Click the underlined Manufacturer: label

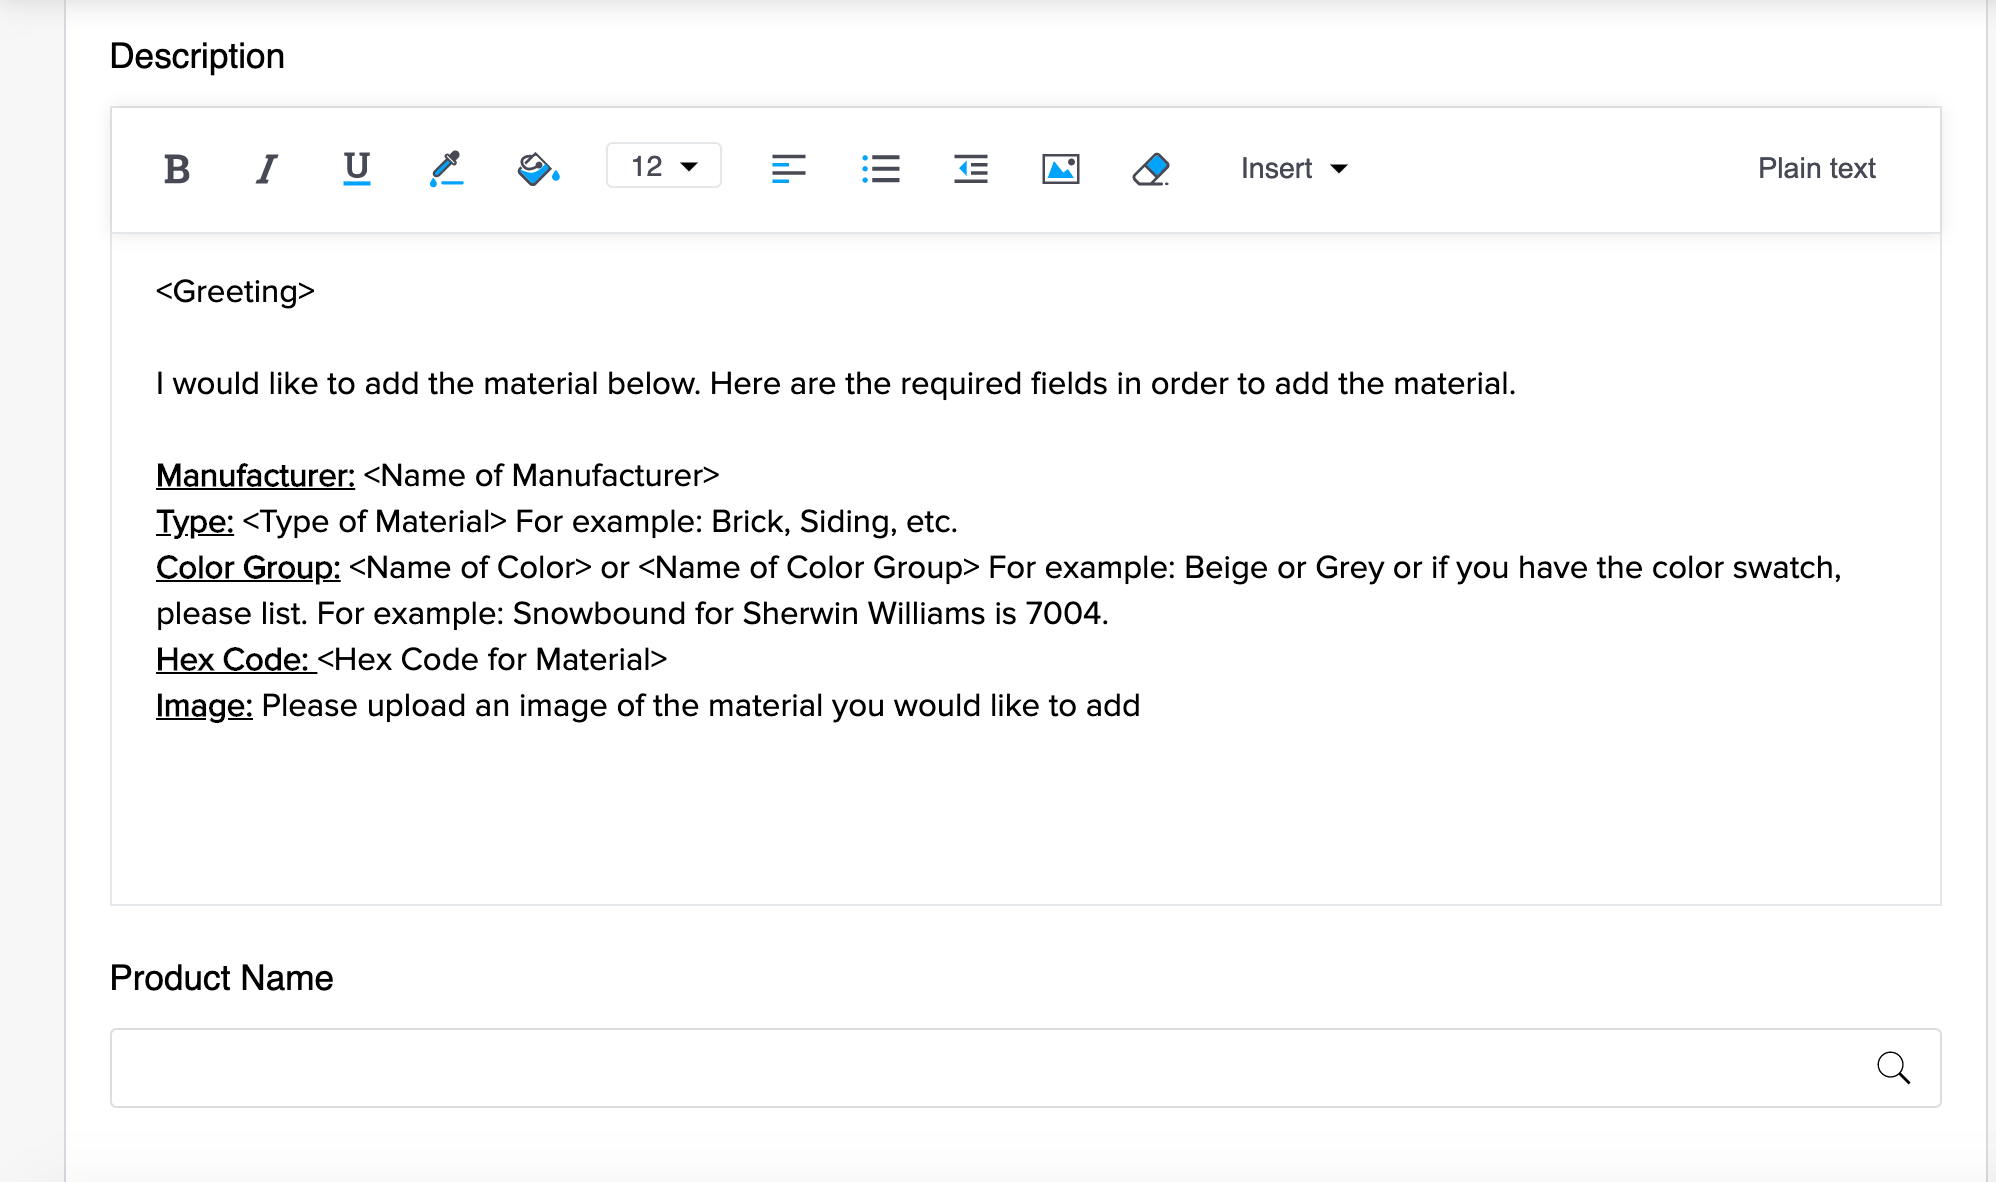coord(255,476)
